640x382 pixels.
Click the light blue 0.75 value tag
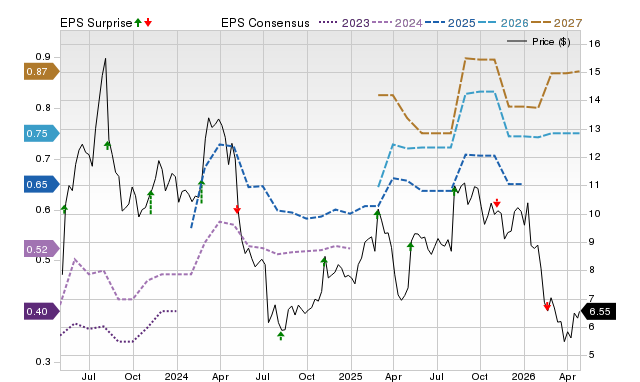click(x=41, y=133)
